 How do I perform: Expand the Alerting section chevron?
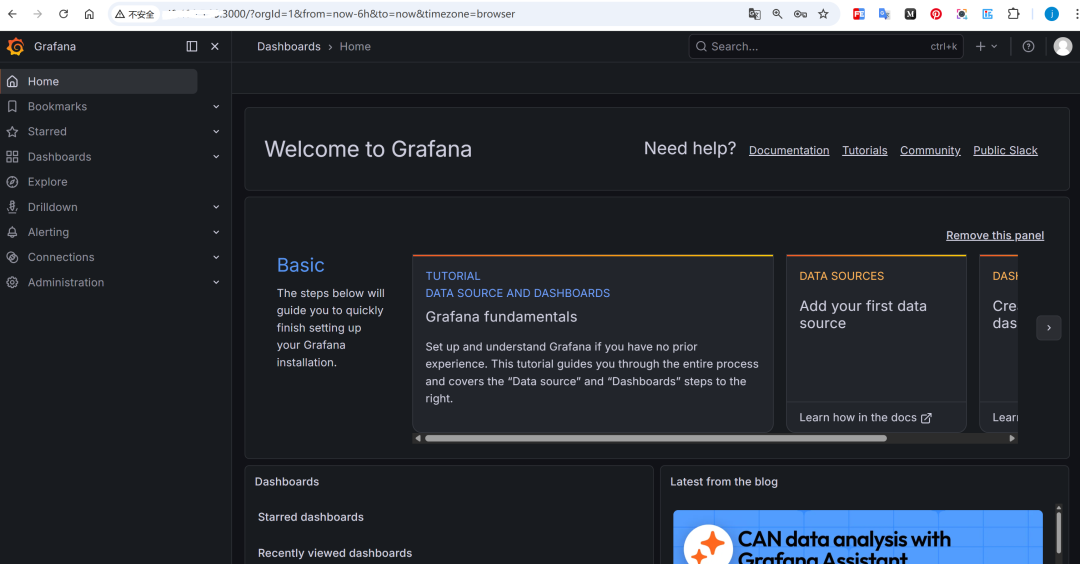216,232
